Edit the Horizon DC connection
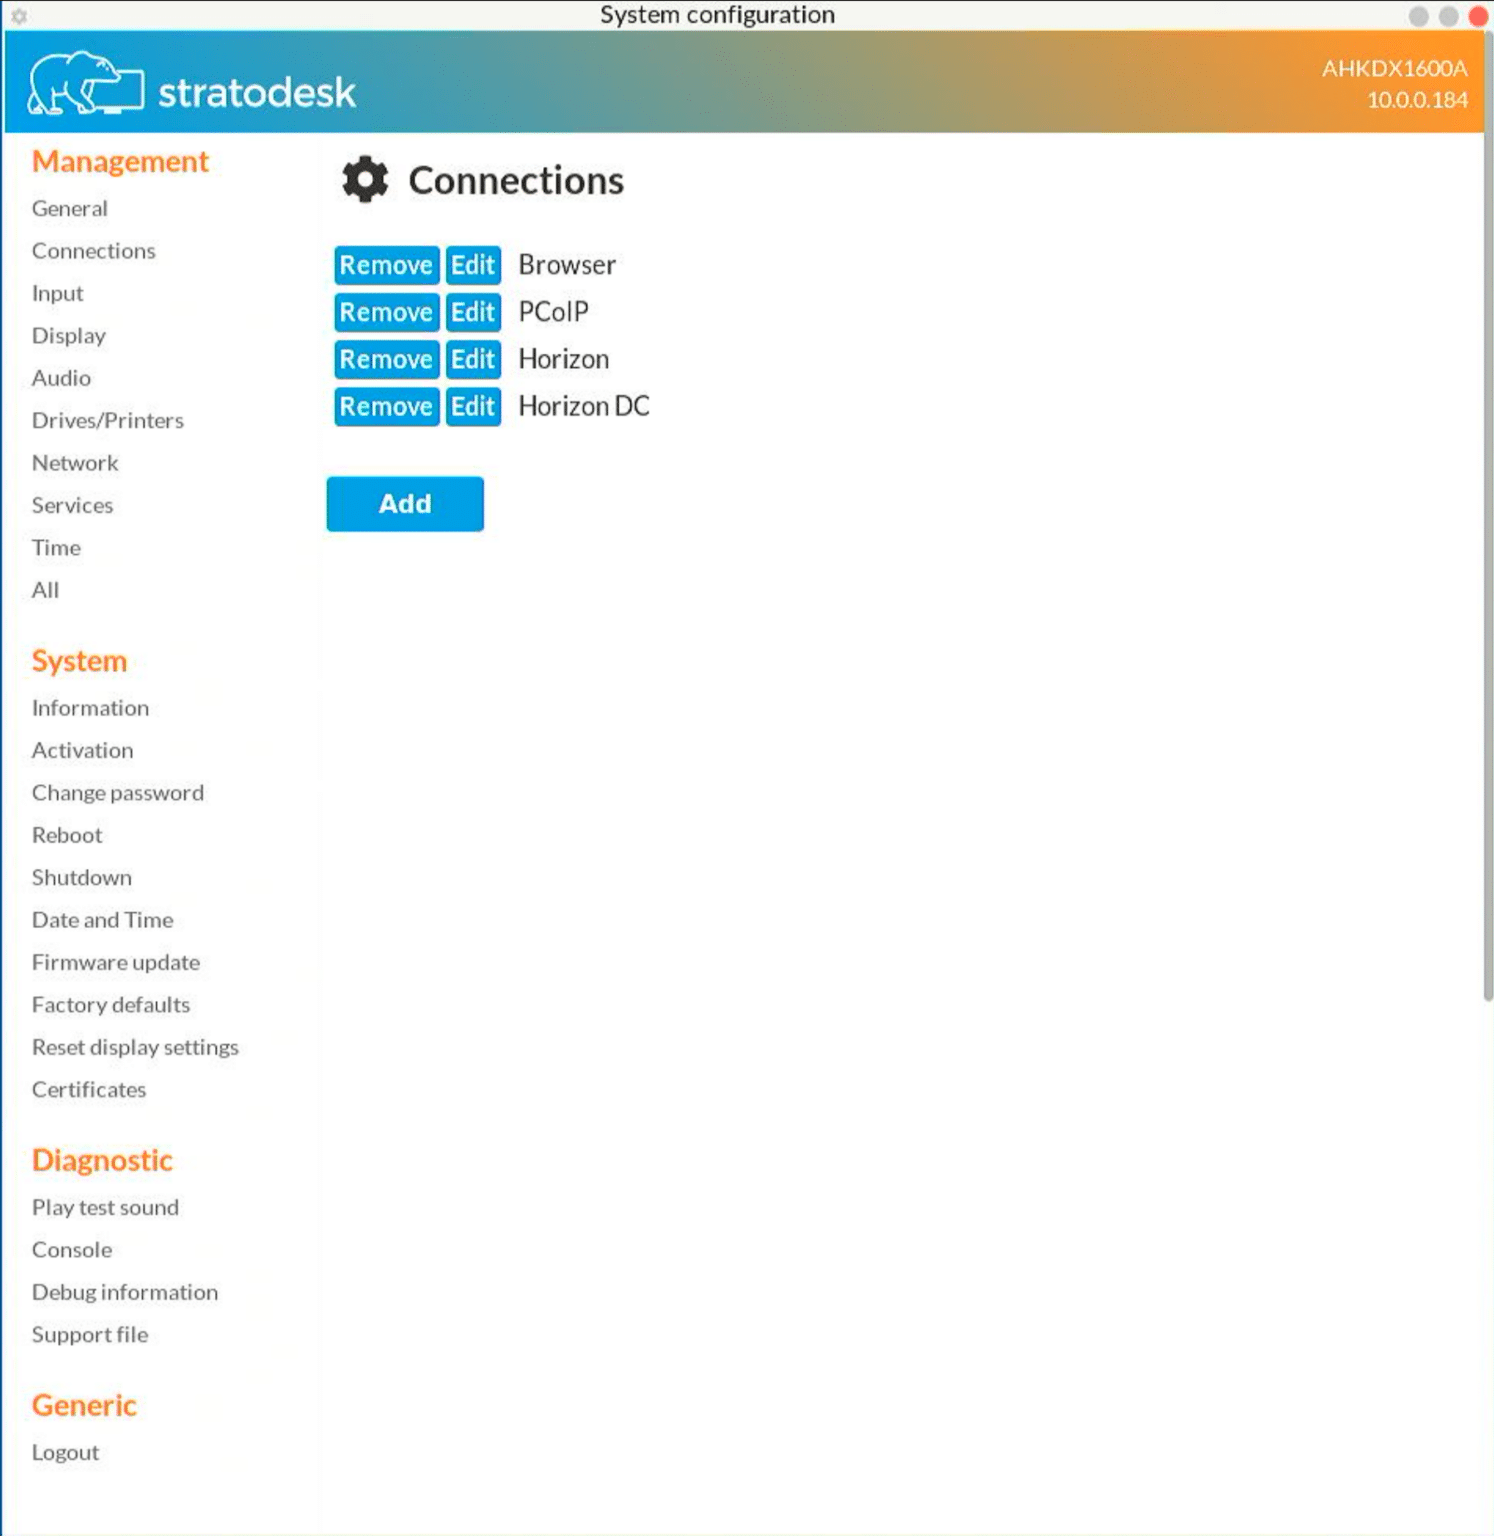The width and height of the screenshot is (1494, 1536). pyautogui.click(x=473, y=406)
